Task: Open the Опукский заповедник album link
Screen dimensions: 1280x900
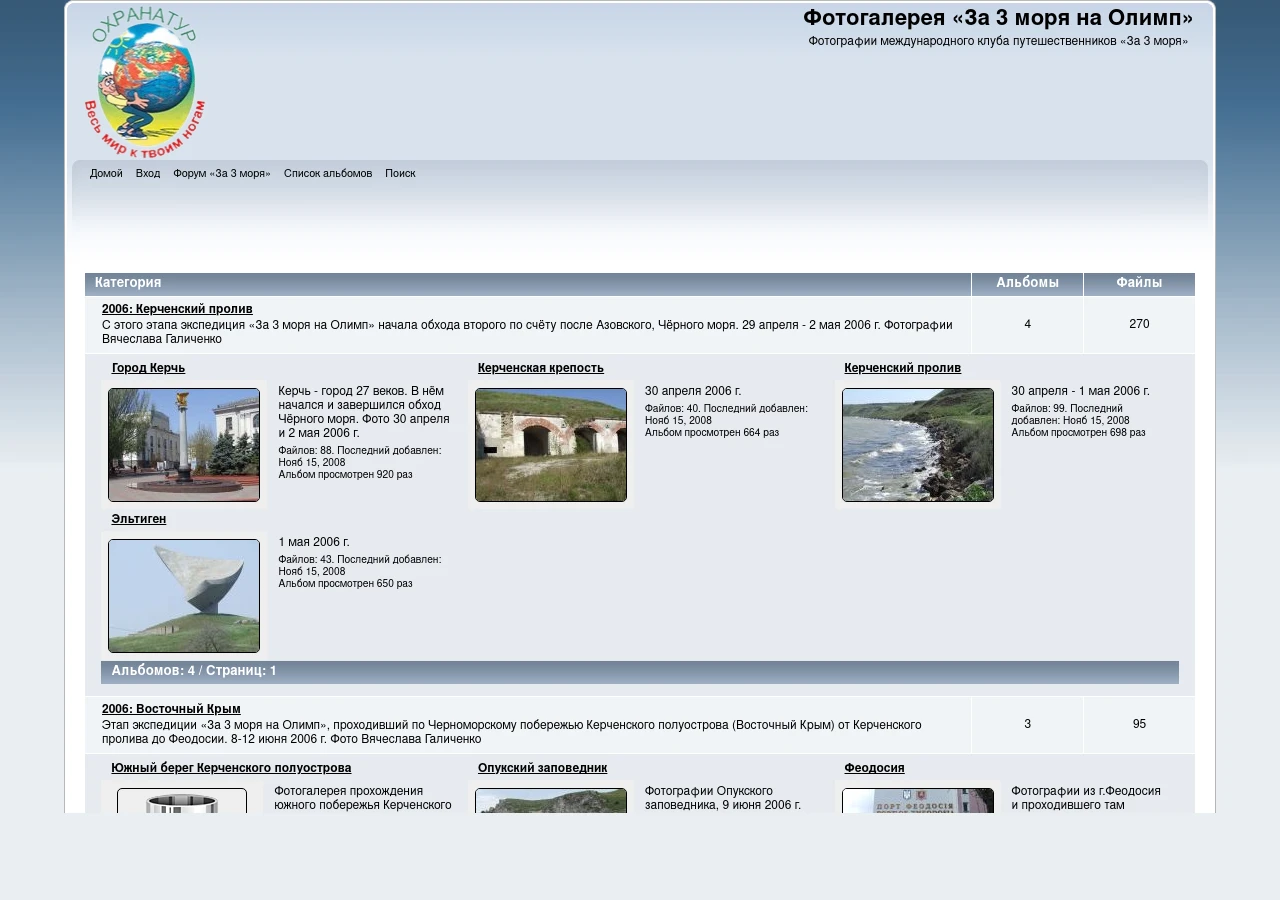Action: click(543, 768)
